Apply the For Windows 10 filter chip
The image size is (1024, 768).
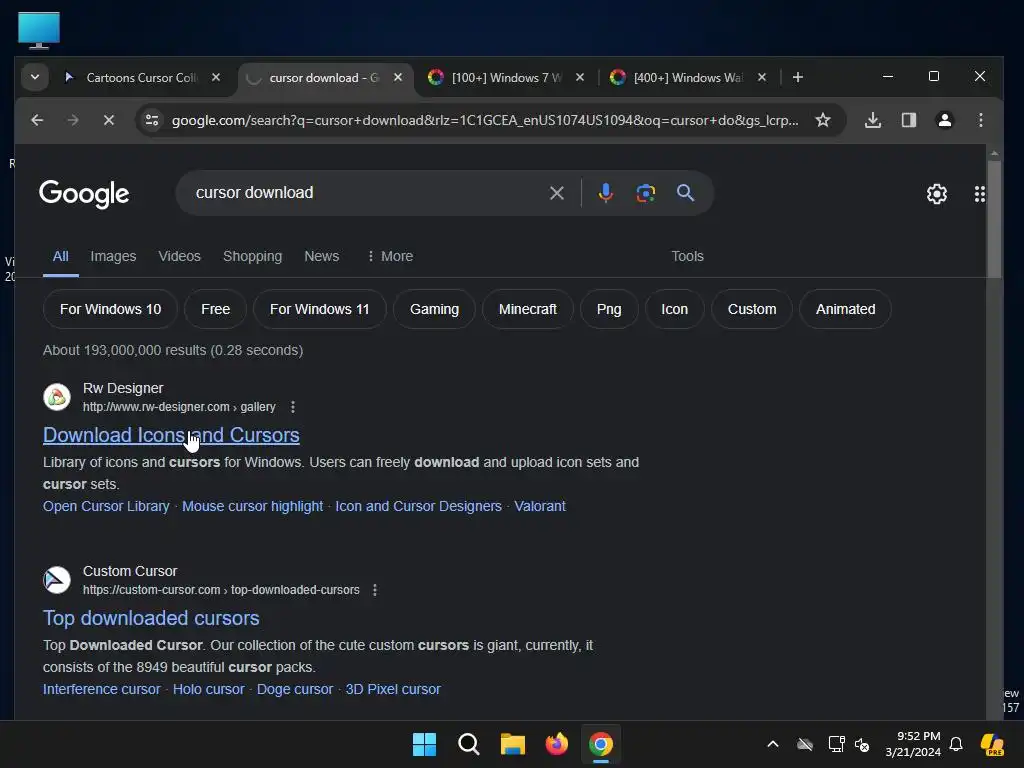110,310
